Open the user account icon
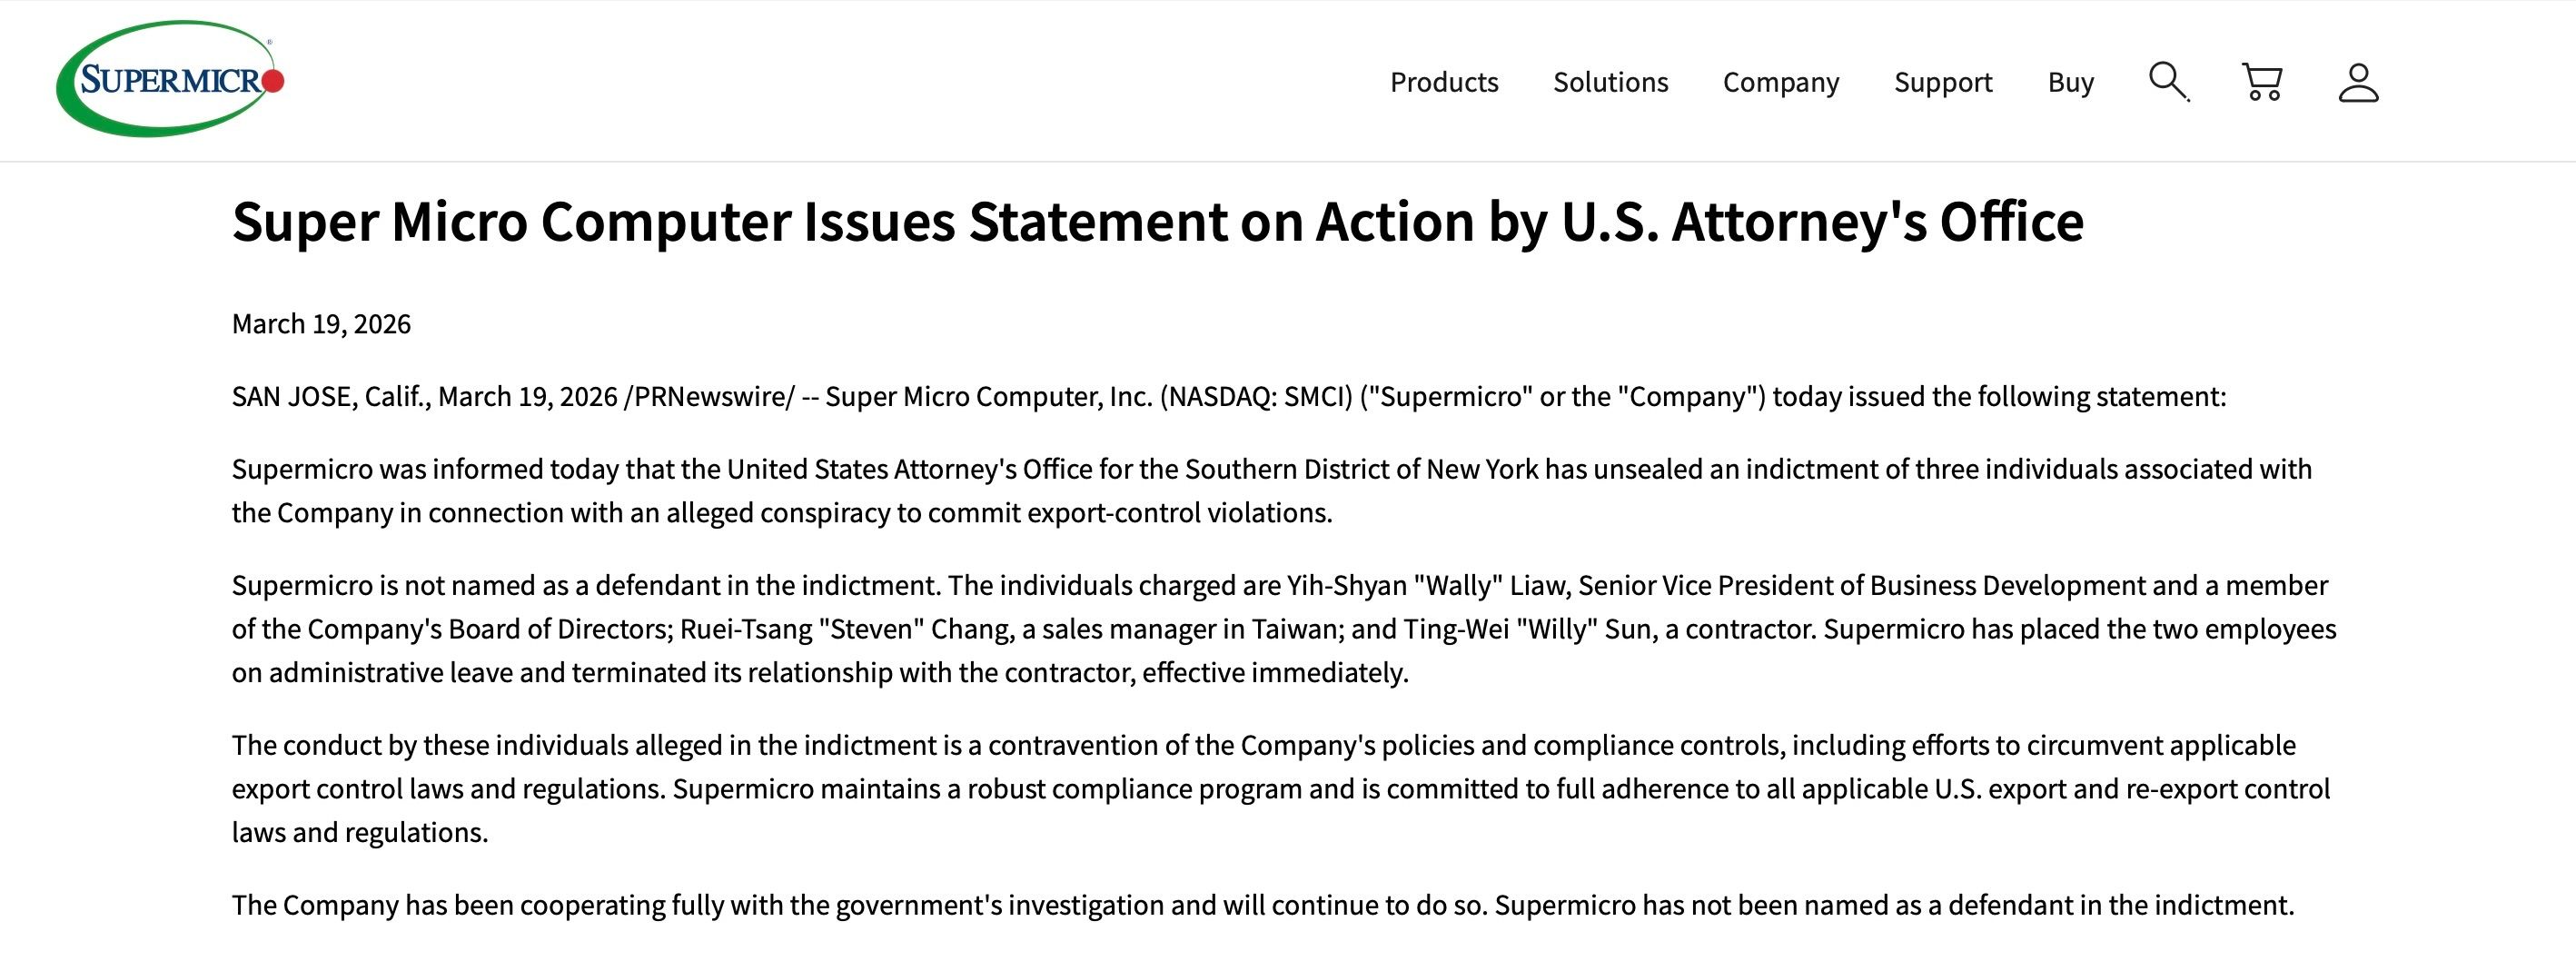Image resolution: width=2576 pixels, height=971 pixels. click(x=2358, y=82)
